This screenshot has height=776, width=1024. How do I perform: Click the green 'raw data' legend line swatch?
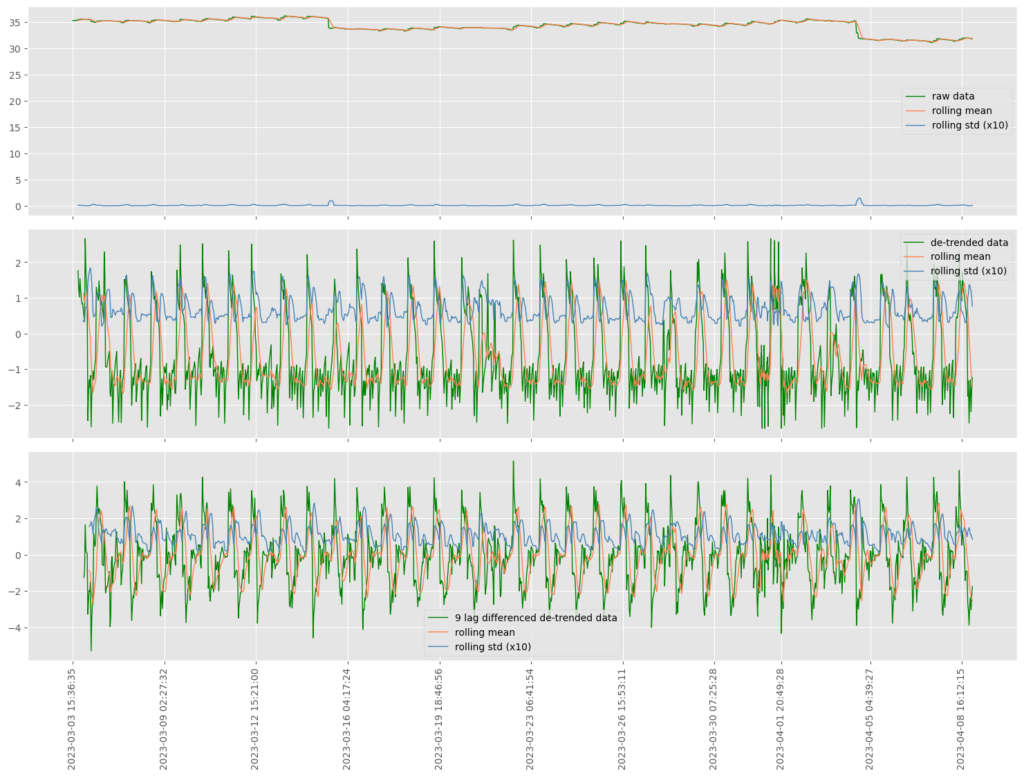pyautogui.click(x=914, y=96)
